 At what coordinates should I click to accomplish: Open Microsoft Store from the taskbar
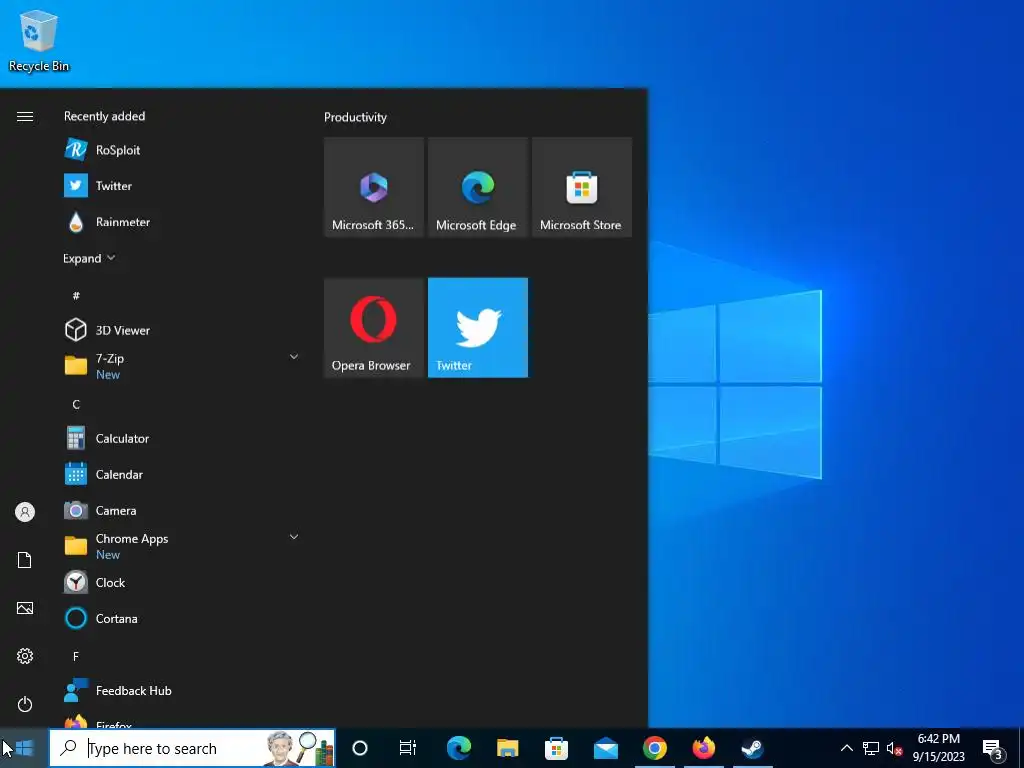point(556,748)
